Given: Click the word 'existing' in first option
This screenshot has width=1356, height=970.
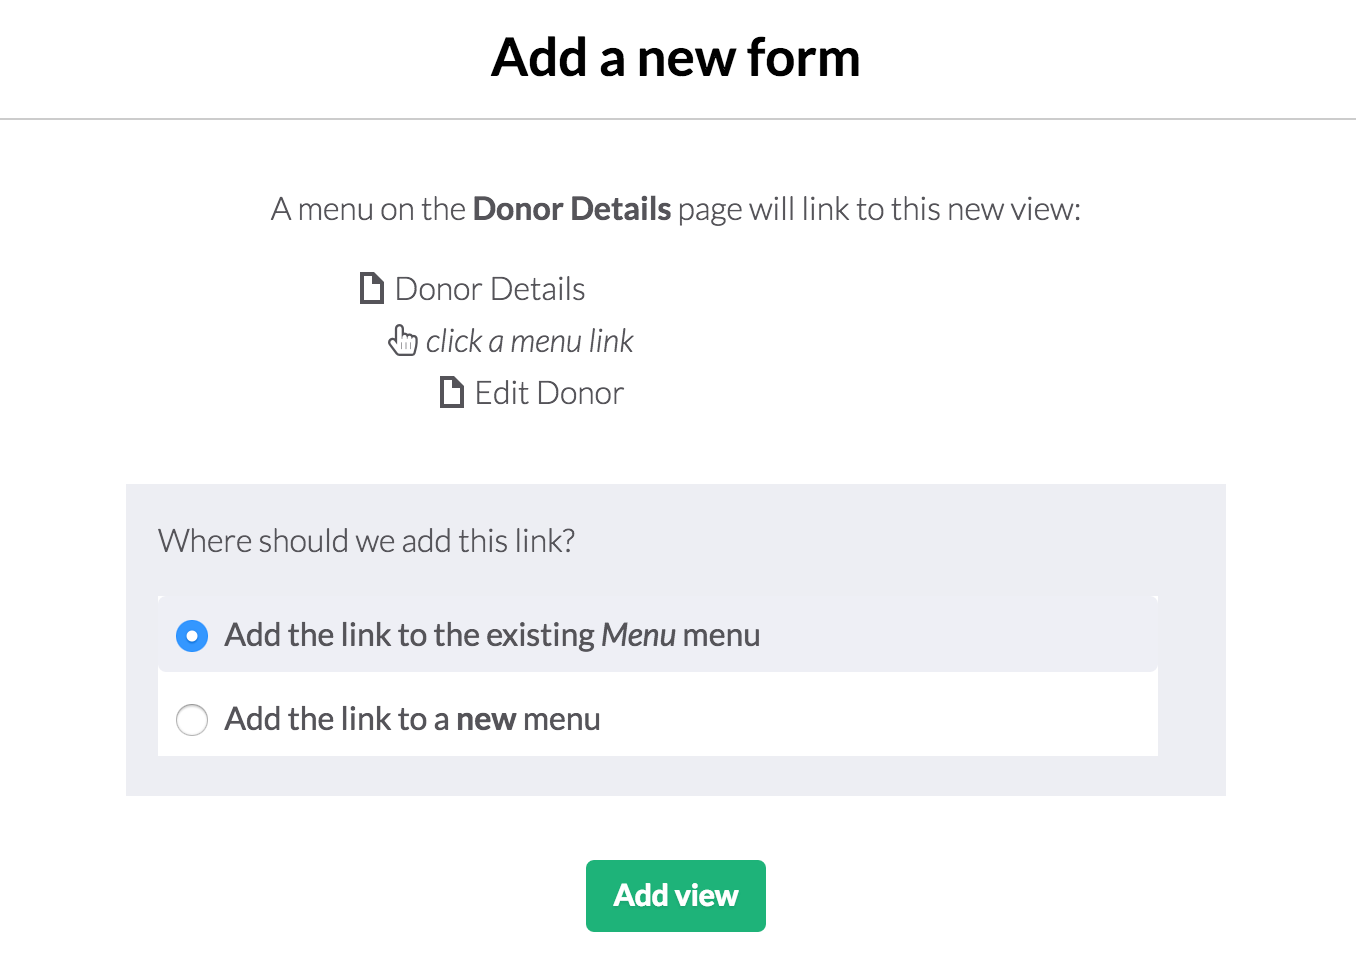Looking at the screenshot, I should click(541, 635).
